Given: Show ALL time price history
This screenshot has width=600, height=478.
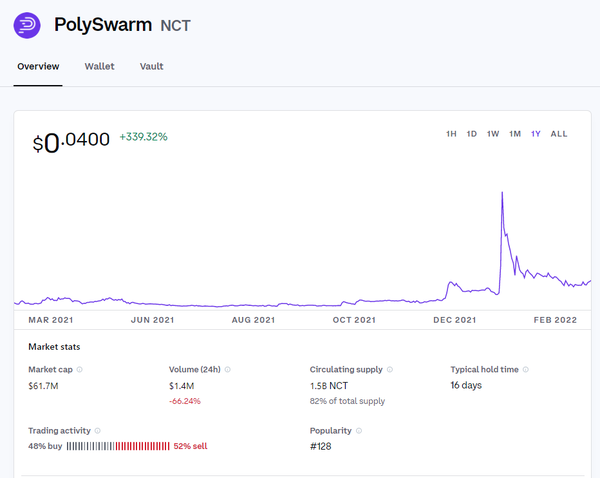Looking at the screenshot, I should [x=559, y=134].
